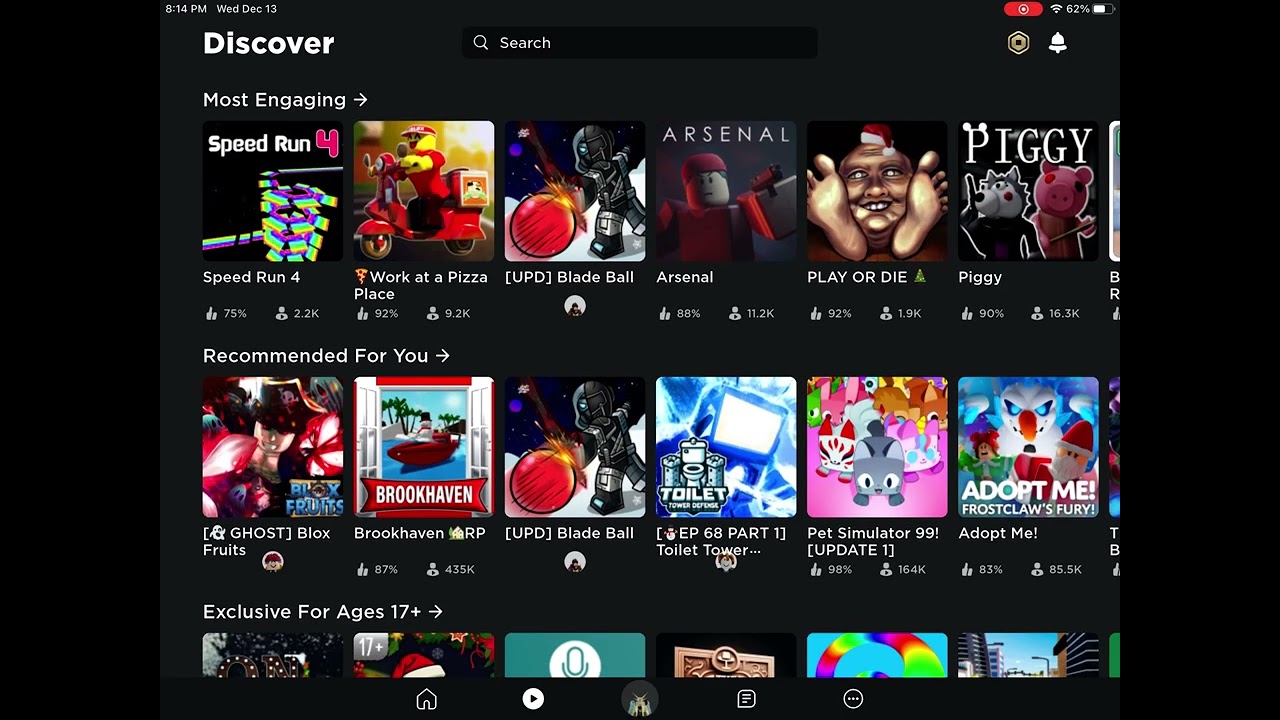
Task: Tap the friend avatar under Toilet Tower Defense
Action: point(726,562)
